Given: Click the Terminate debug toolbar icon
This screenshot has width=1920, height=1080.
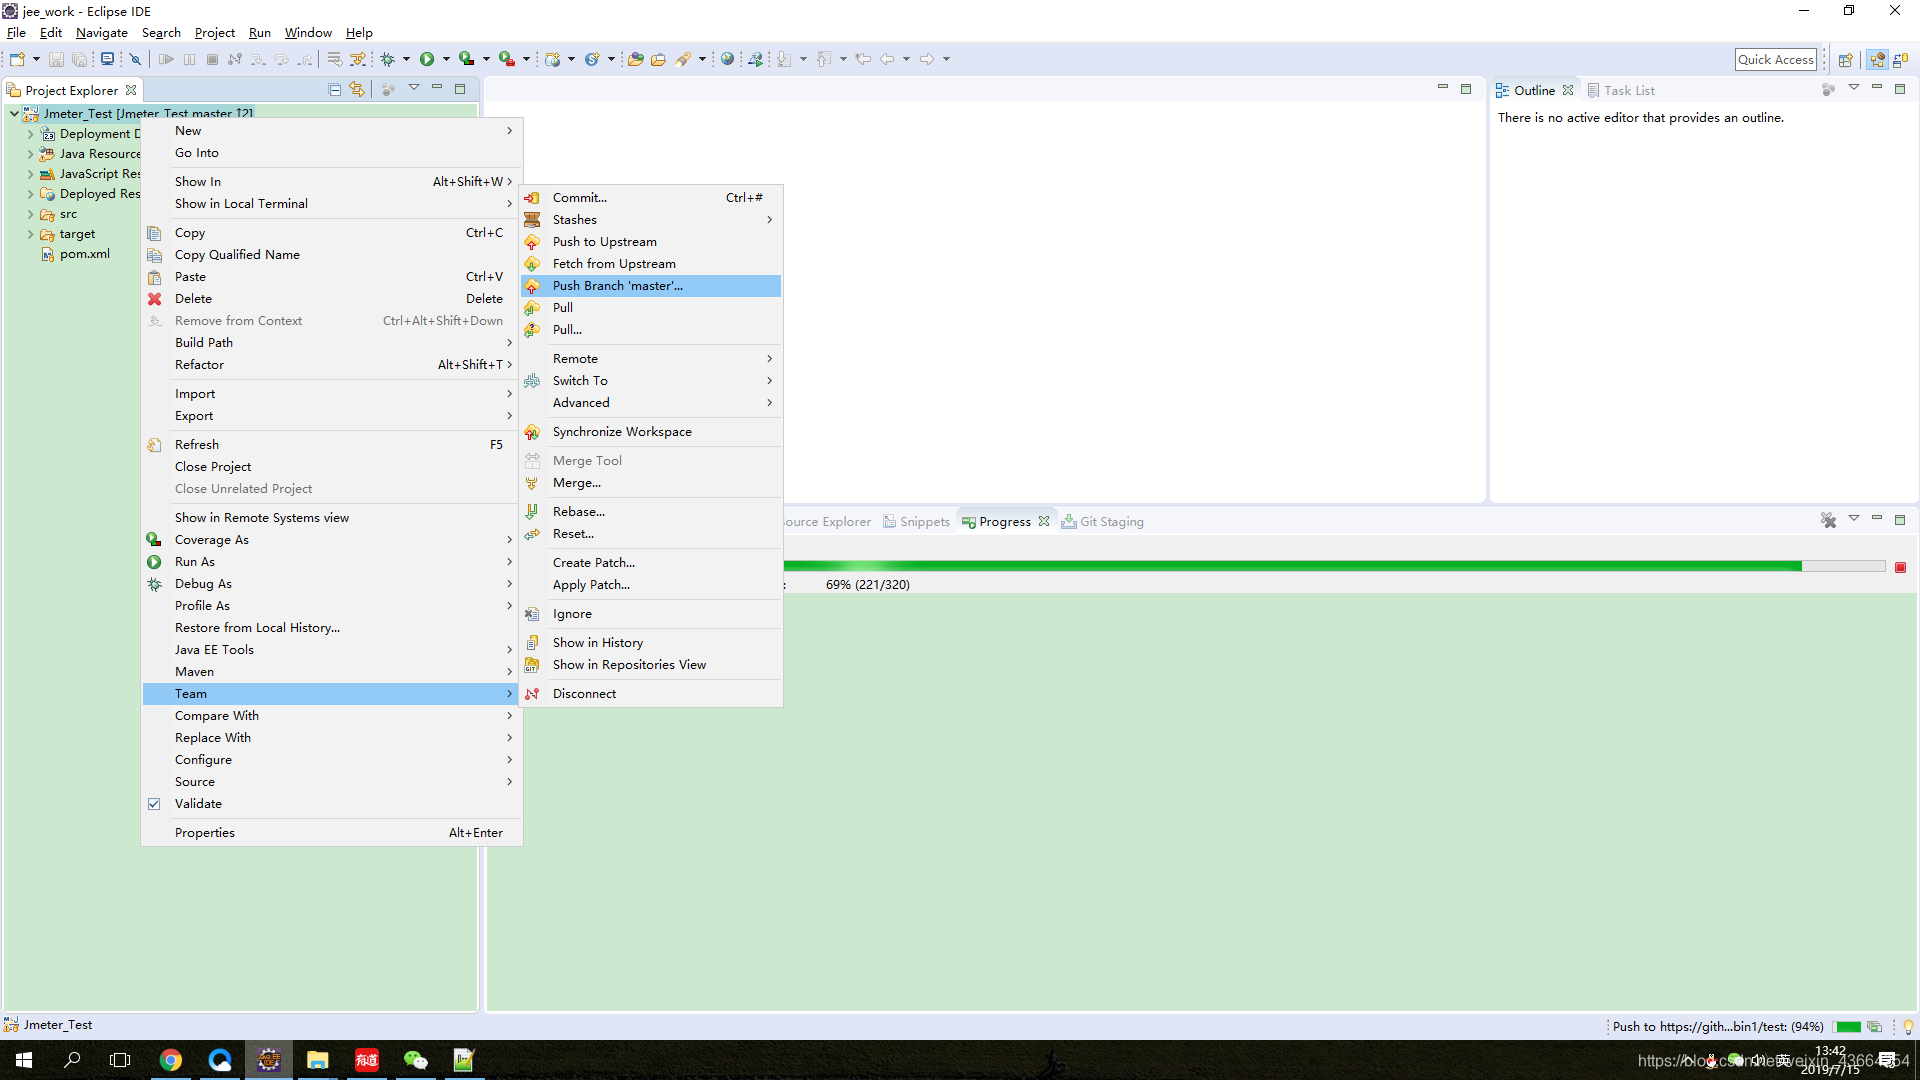Looking at the screenshot, I should pos(212,59).
